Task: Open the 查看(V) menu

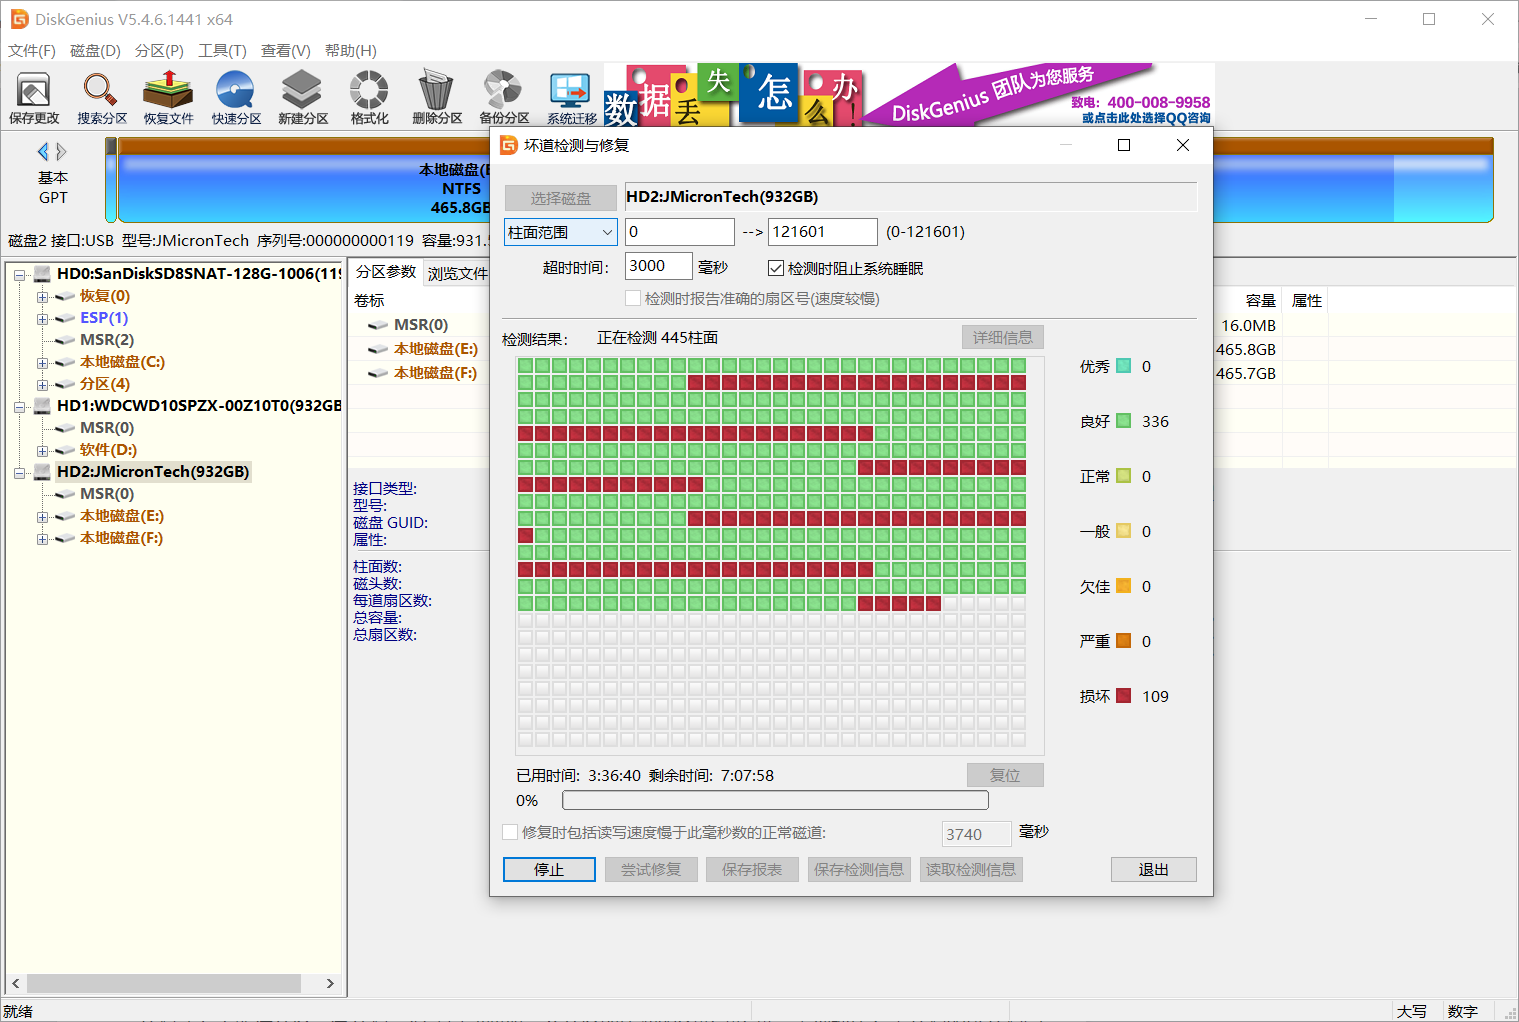Action: click(285, 50)
